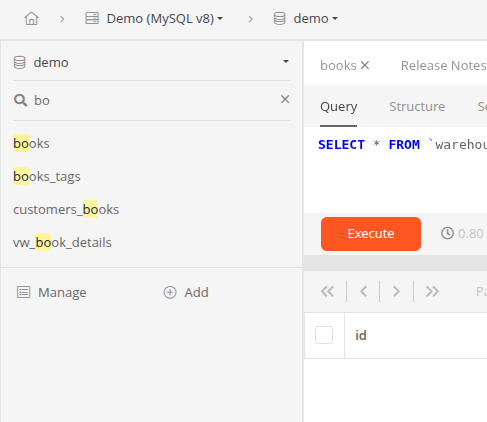Click the first breadcrumb chevron separator

pyautogui.click(x=62, y=19)
